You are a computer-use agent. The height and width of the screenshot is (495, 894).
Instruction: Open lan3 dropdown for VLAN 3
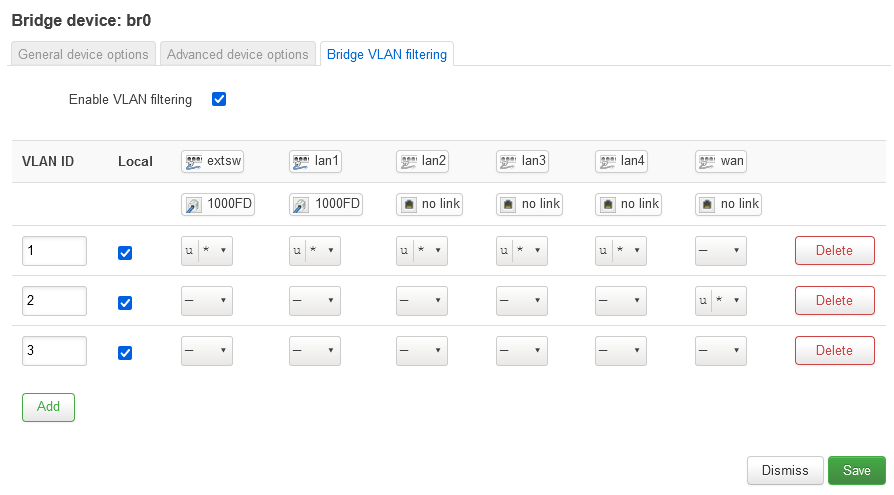[522, 351]
